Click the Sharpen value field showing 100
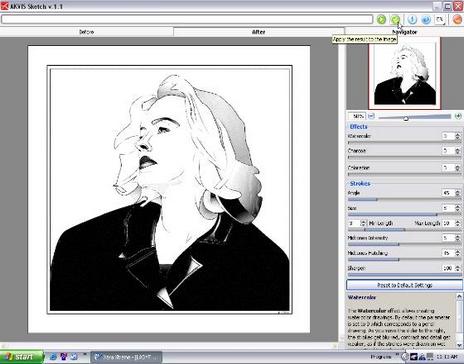 (x=448, y=268)
